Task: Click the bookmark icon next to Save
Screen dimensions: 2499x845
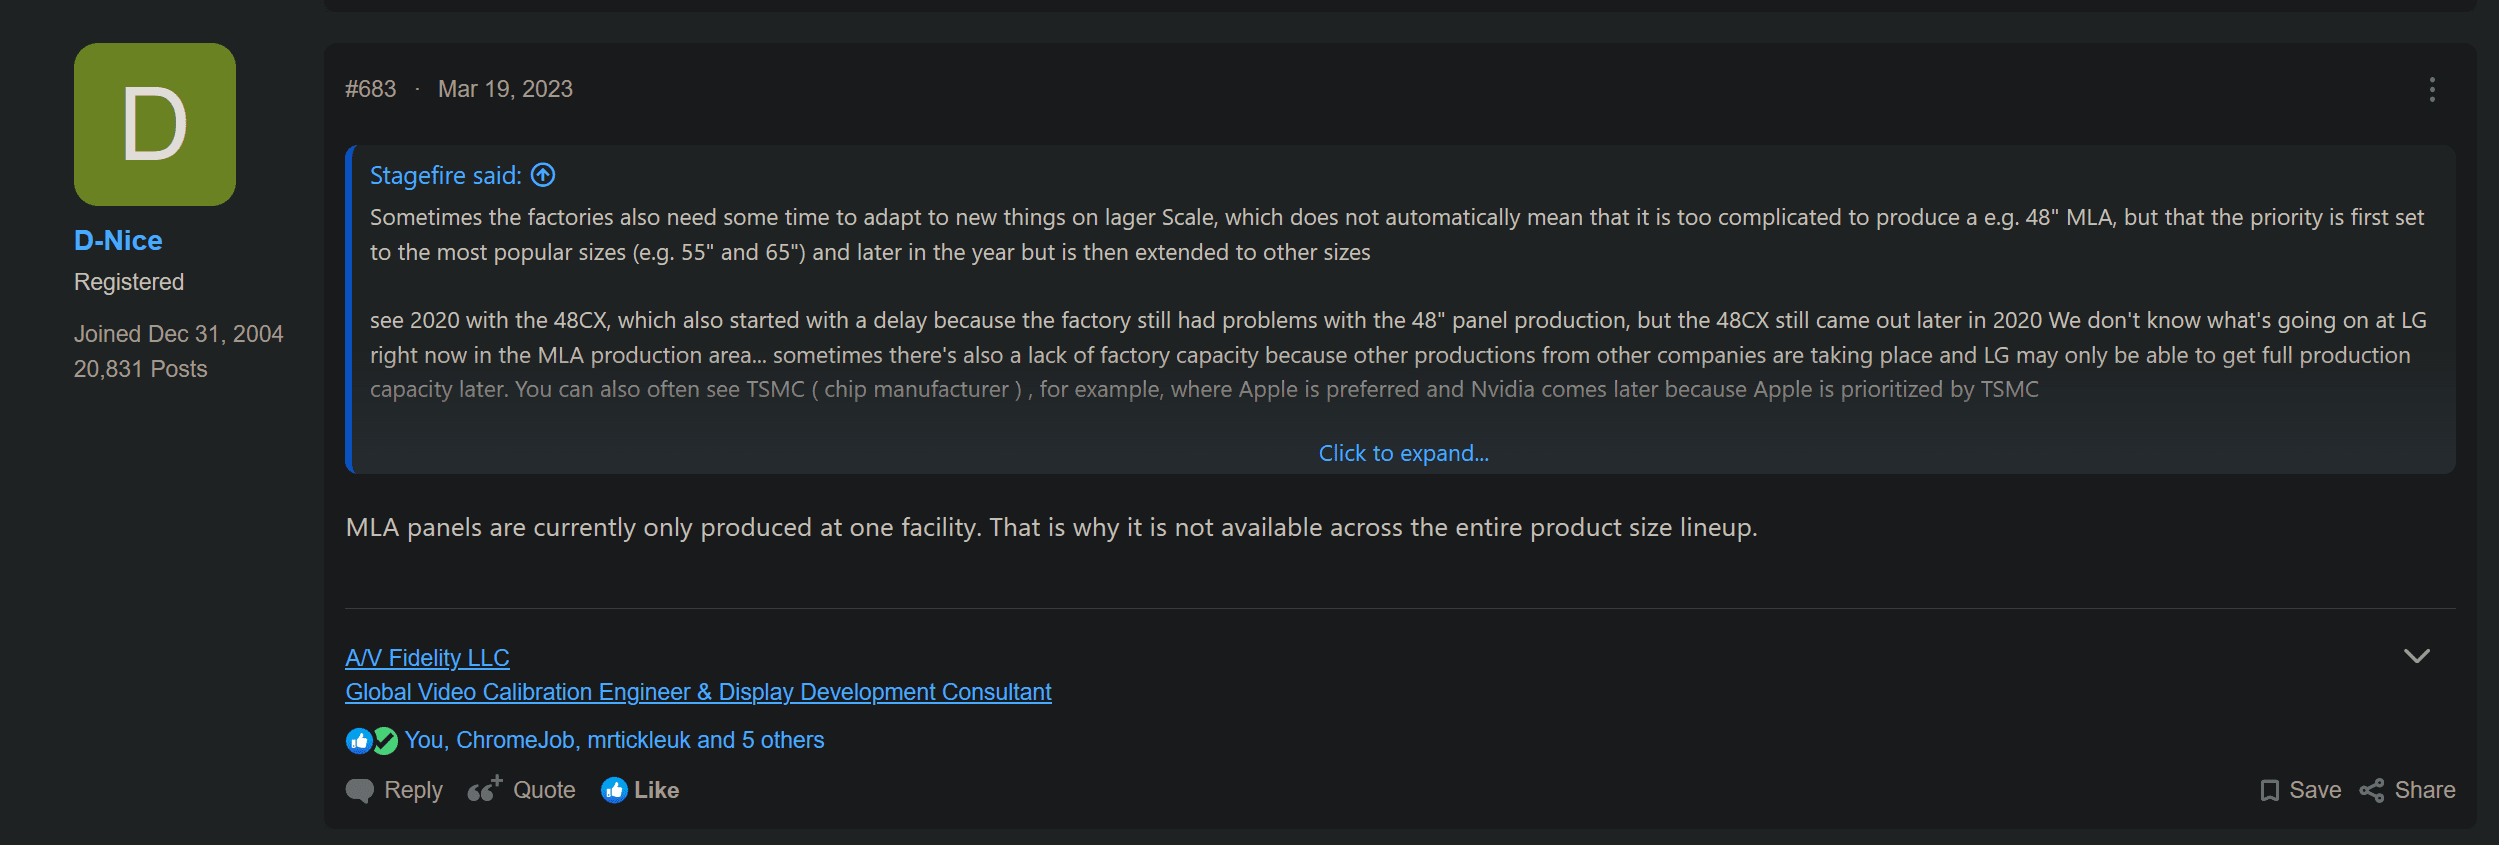Action: click(x=2270, y=791)
